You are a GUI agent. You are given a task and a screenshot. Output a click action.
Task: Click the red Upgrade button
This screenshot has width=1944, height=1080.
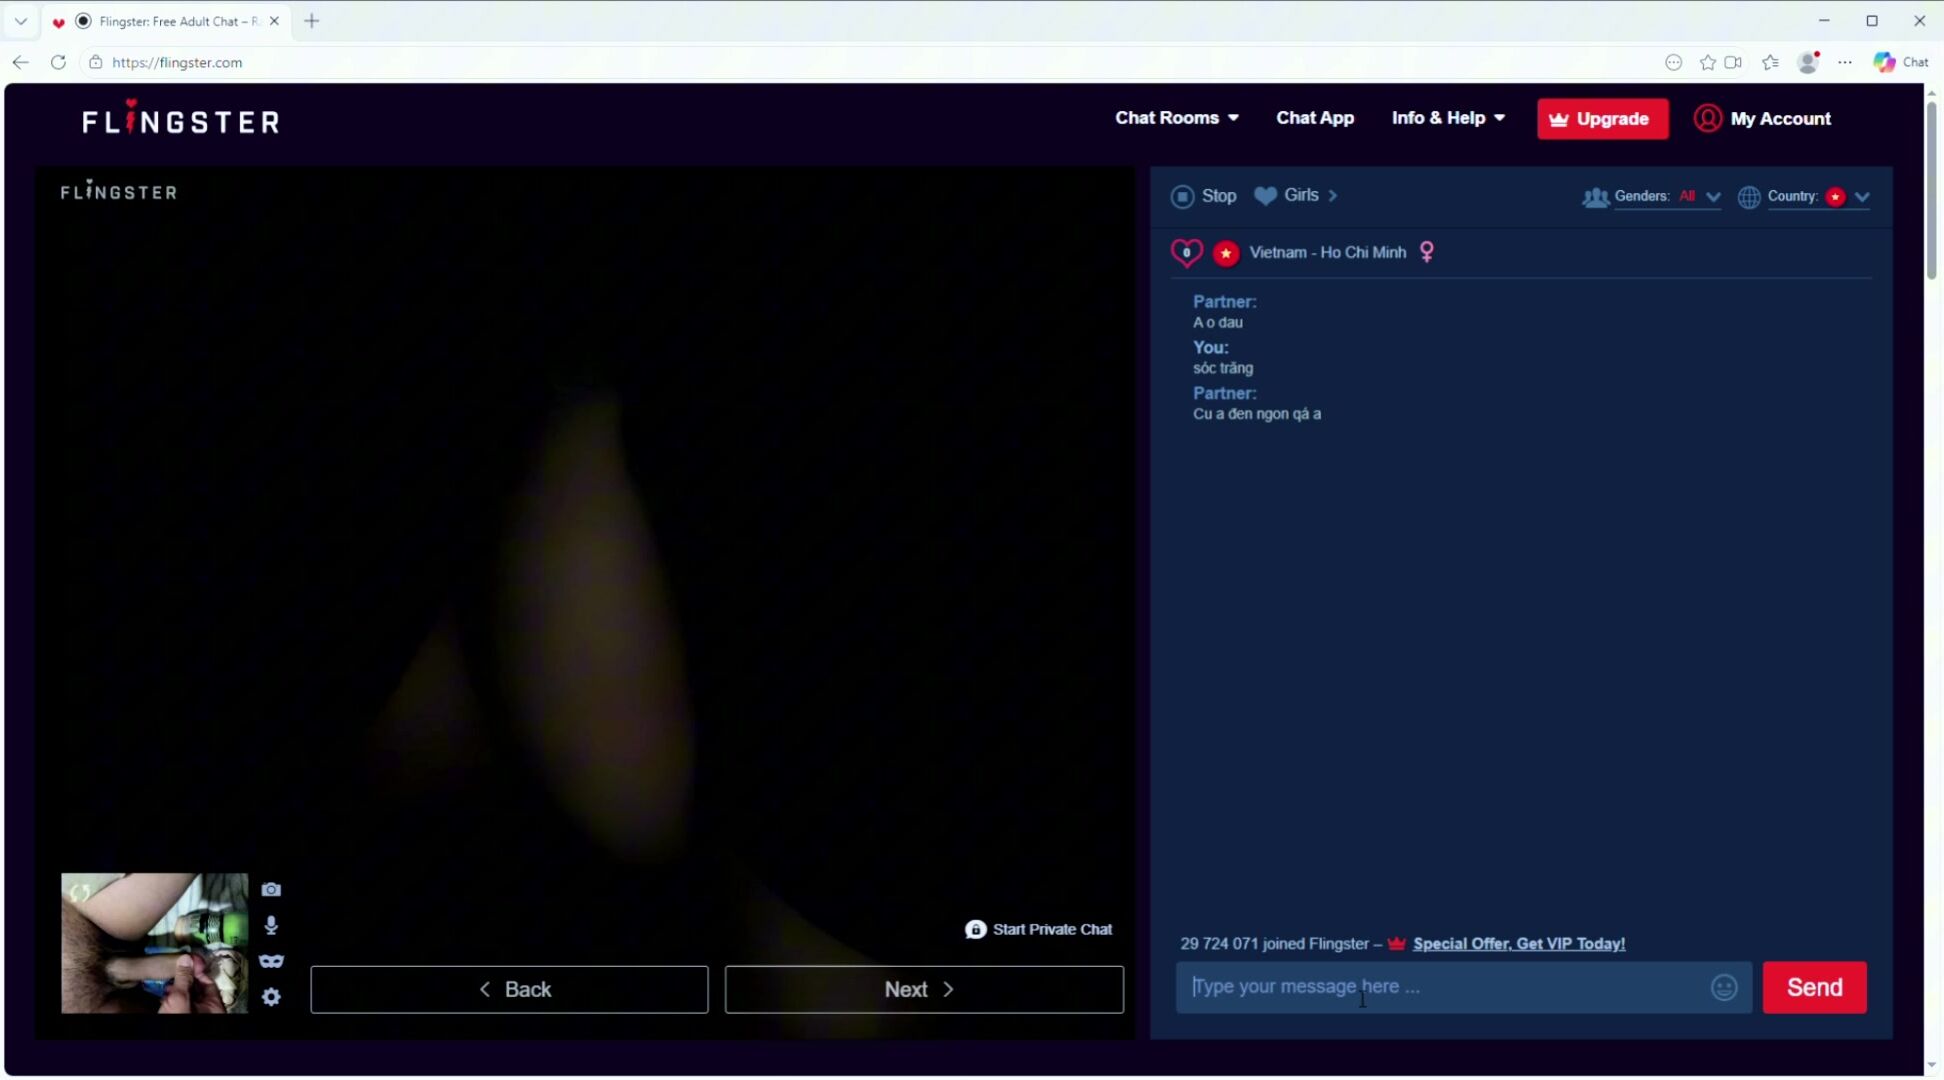[1602, 119]
